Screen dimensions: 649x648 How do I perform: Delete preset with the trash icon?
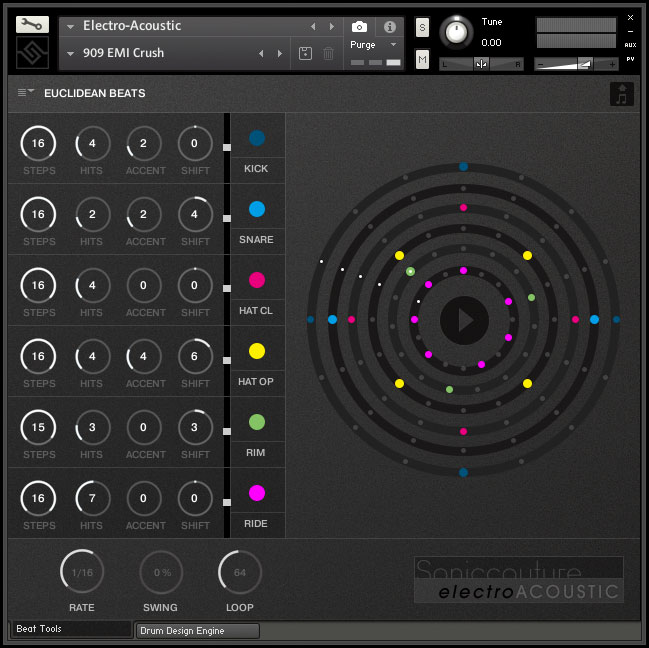328,53
